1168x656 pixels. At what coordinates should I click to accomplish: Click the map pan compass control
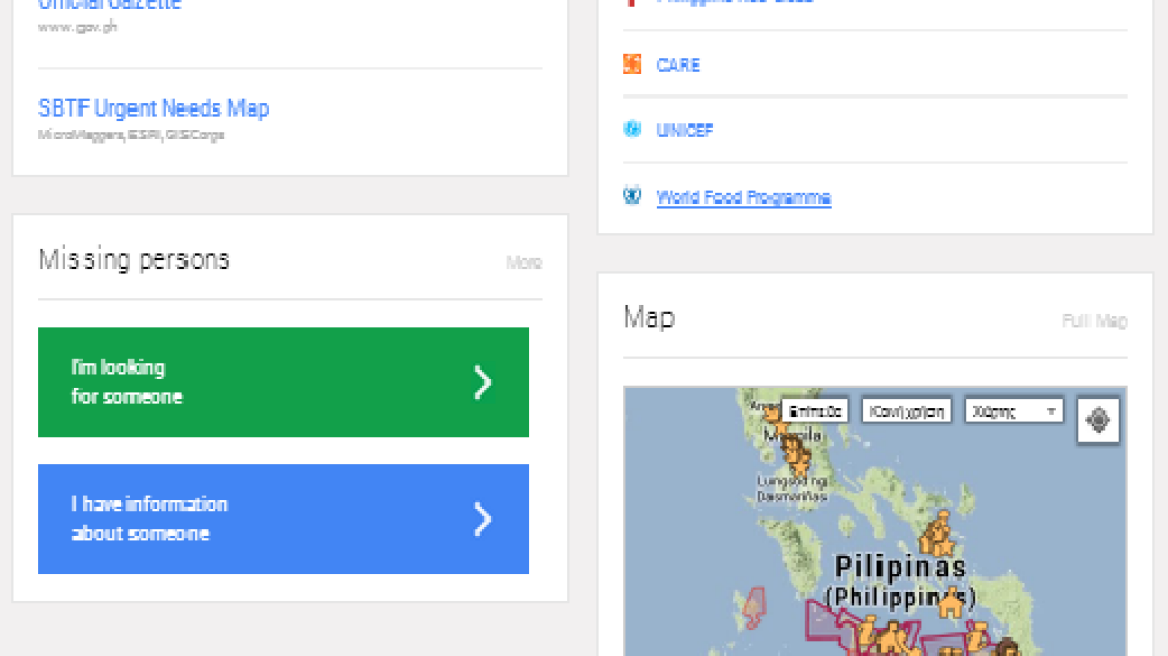point(1098,421)
